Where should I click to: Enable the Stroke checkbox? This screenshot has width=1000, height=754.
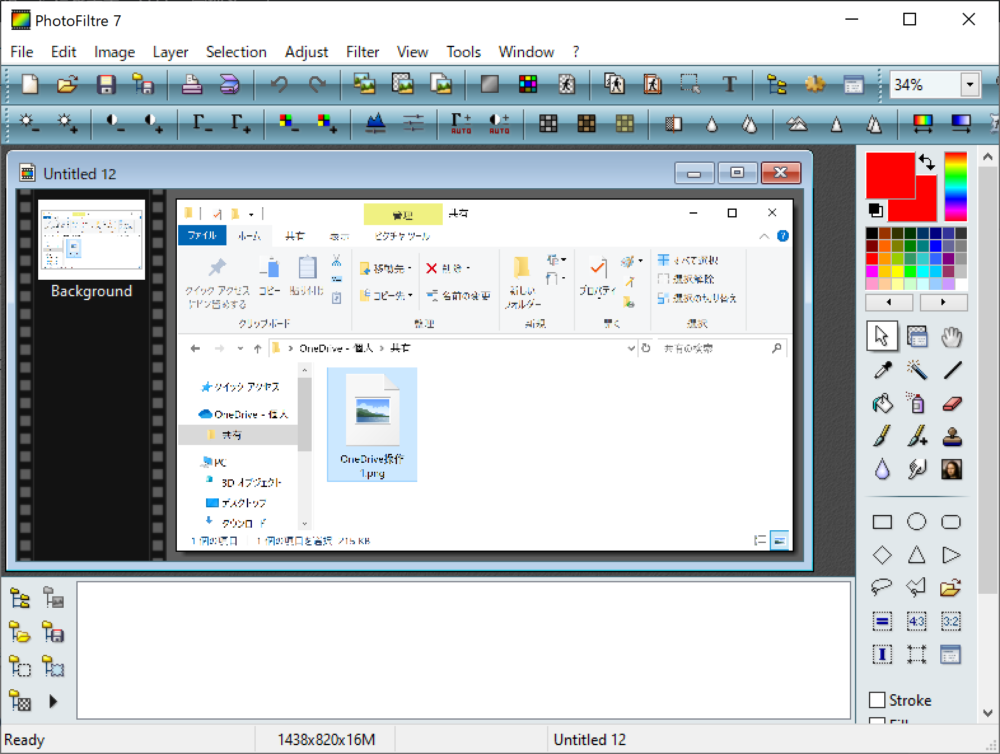point(878,700)
